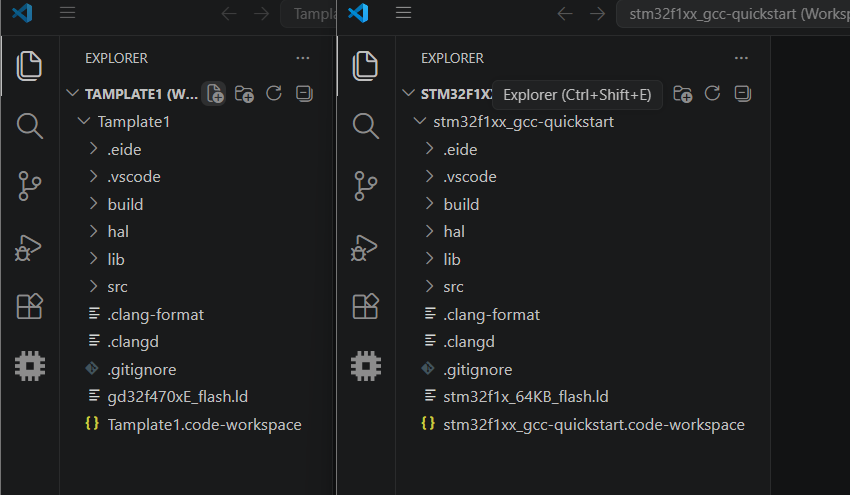Screen dimensions: 850x495
Task: Open Extensions view in right window
Action: pyautogui.click(x=365, y=306)
